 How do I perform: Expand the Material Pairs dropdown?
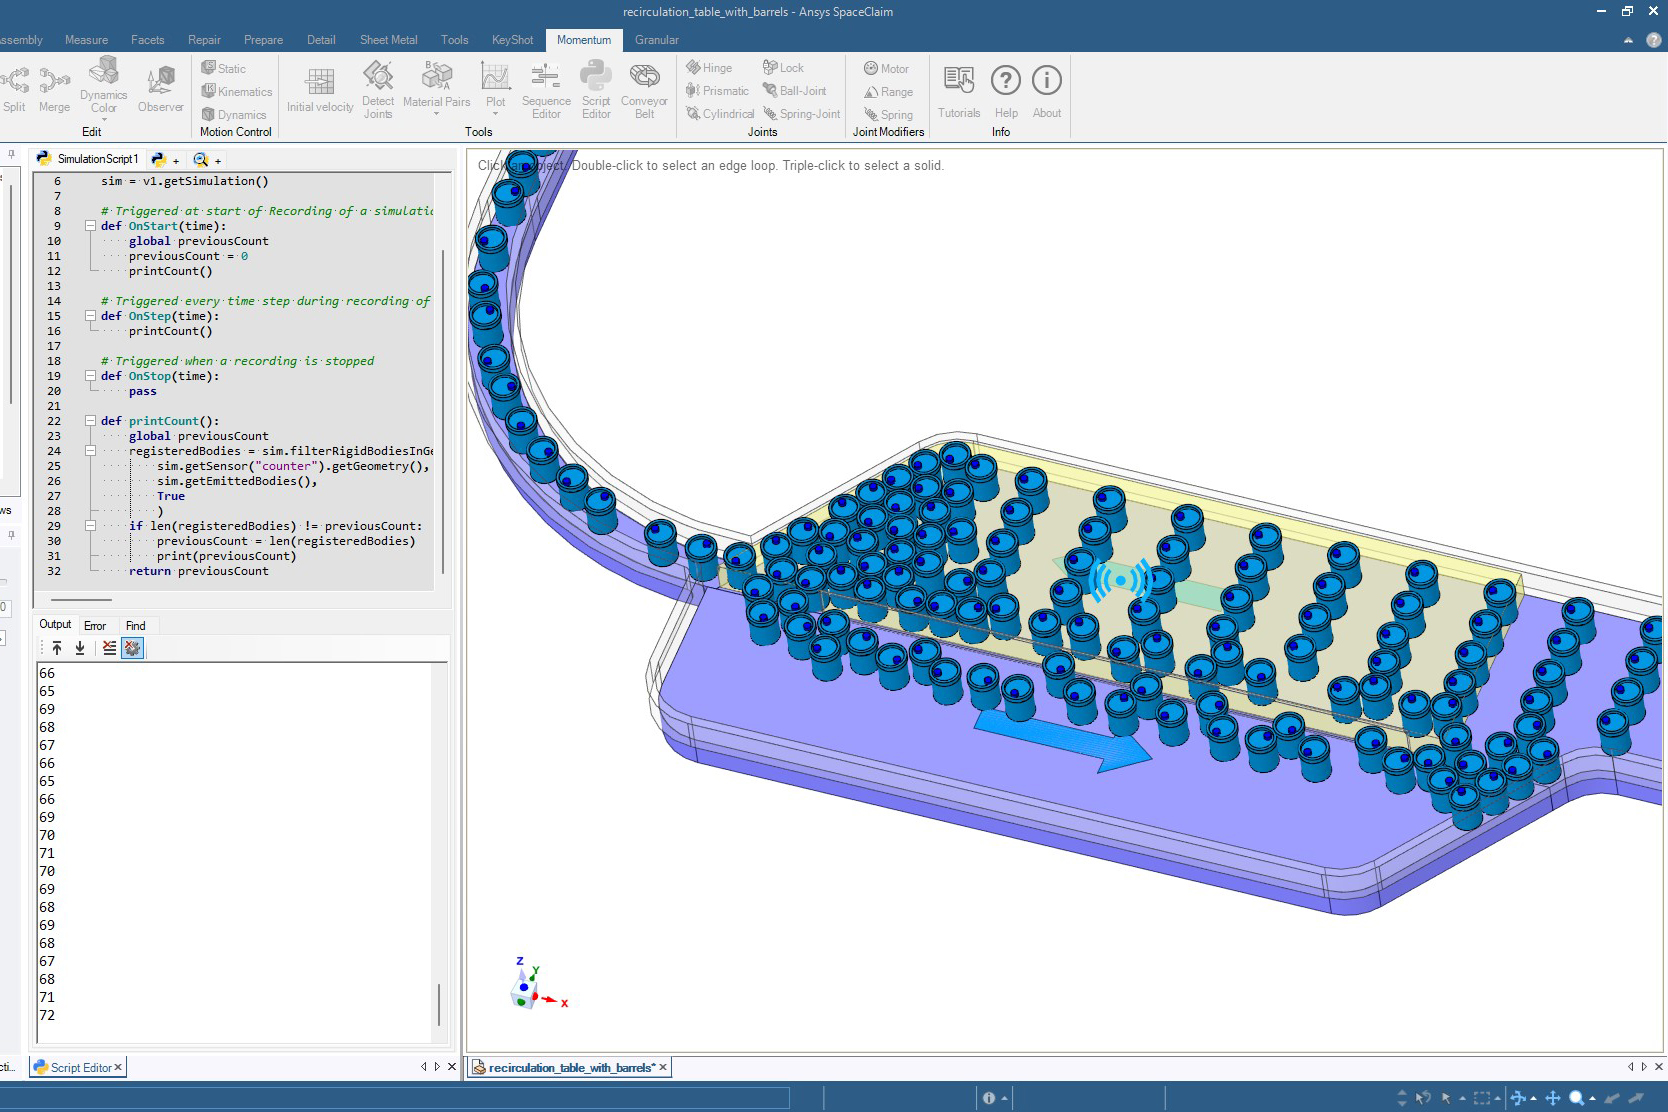pyautogui.click(x=436, y=114)
